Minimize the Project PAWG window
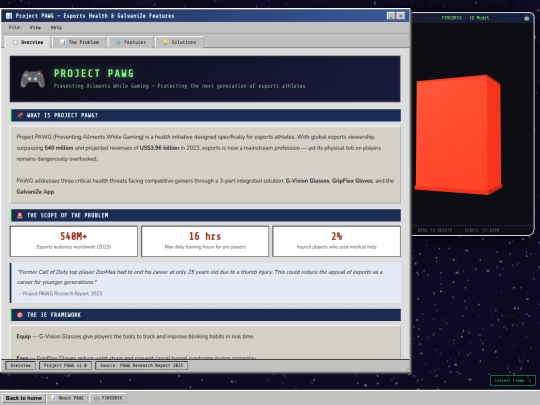 click(x=391, y=16)
